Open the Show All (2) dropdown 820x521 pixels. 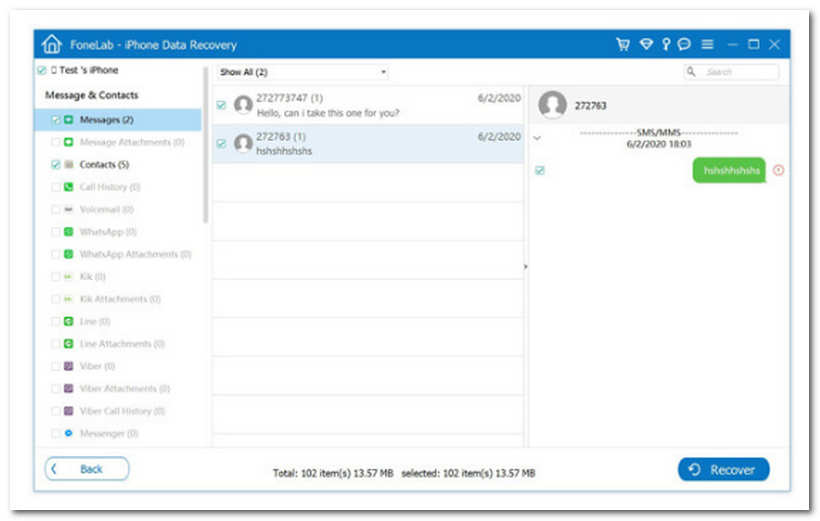(303, 72)
